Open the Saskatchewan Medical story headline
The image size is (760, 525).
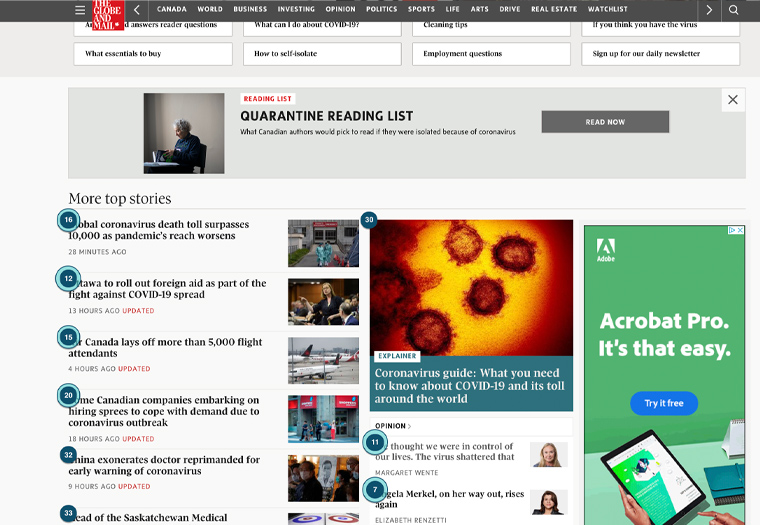[x=148, y=518]
